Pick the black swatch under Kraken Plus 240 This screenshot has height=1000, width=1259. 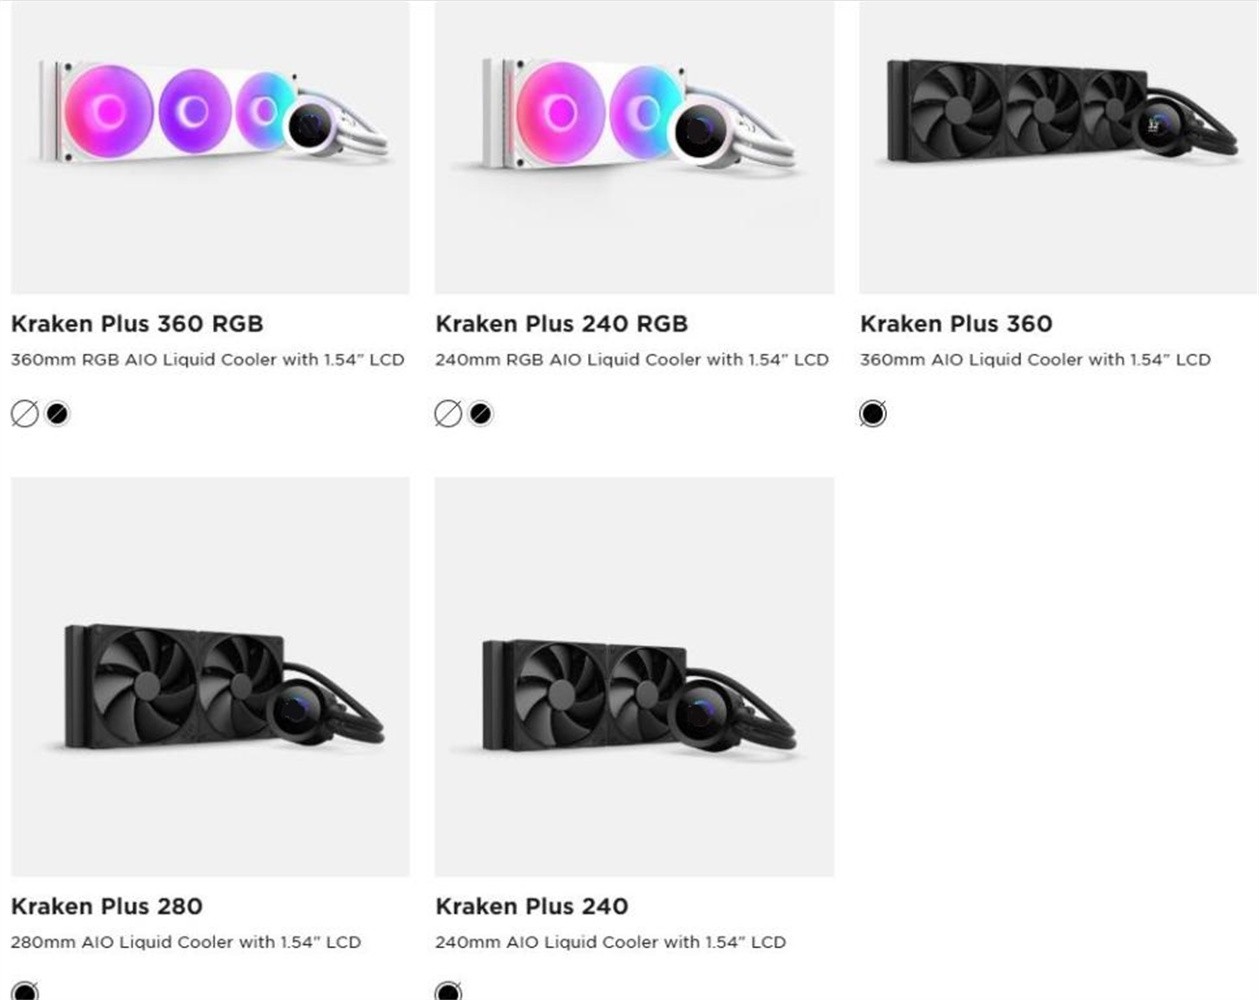pyautogui.click(x=449, y=991)
